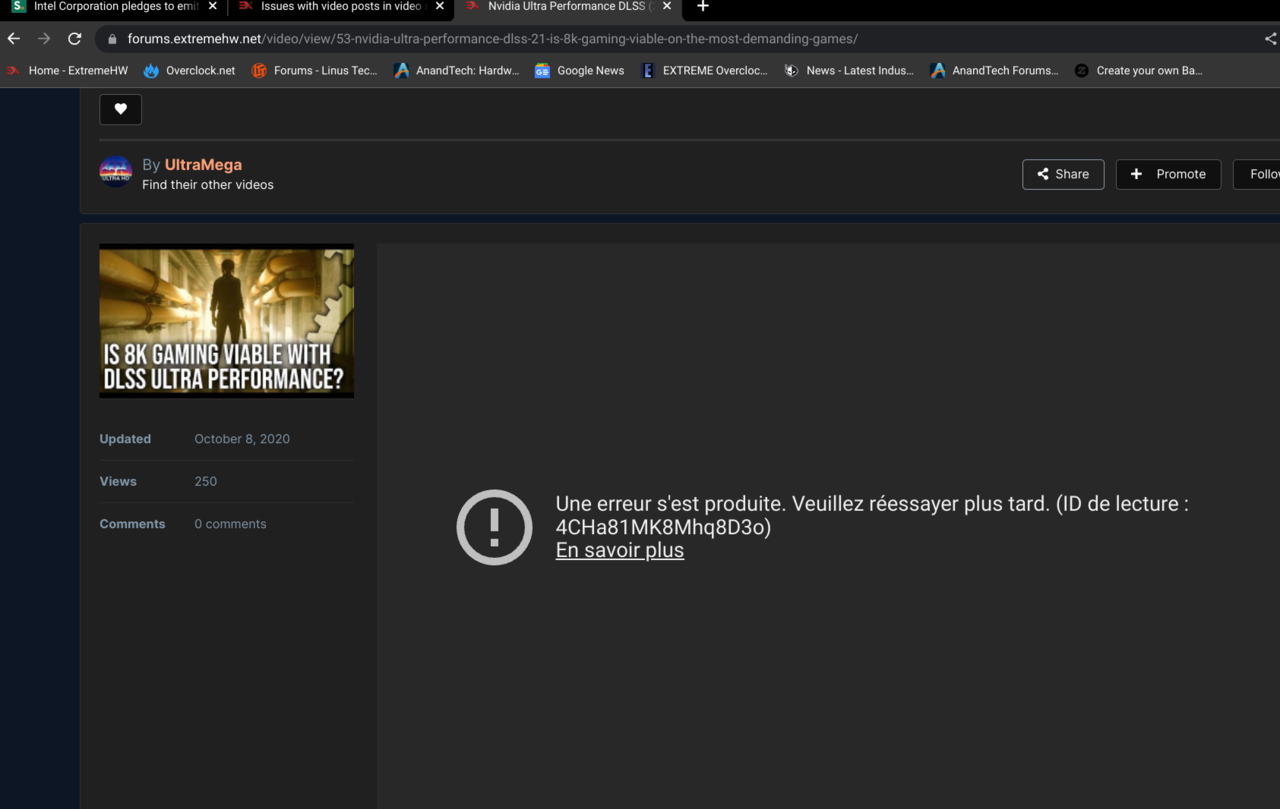
Task: Open the En savoir plus error link
Action: (x=619, y=550)
